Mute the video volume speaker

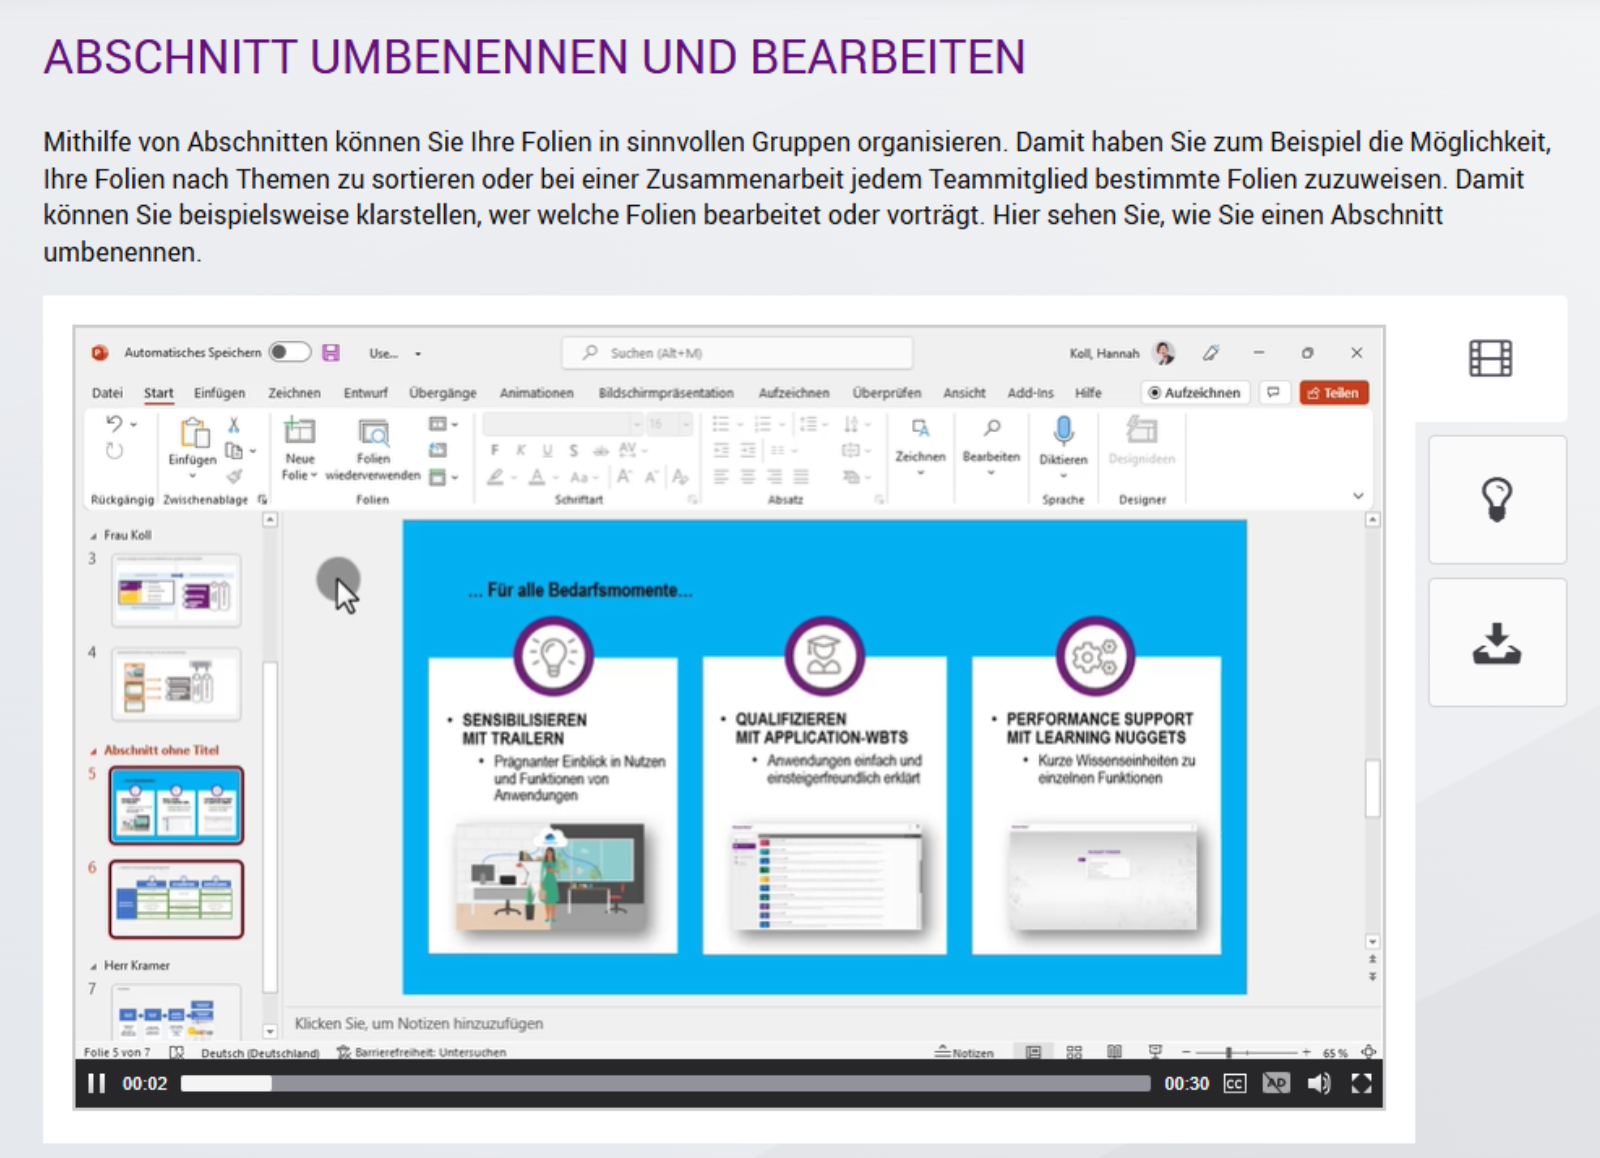pos(1318,1084)
